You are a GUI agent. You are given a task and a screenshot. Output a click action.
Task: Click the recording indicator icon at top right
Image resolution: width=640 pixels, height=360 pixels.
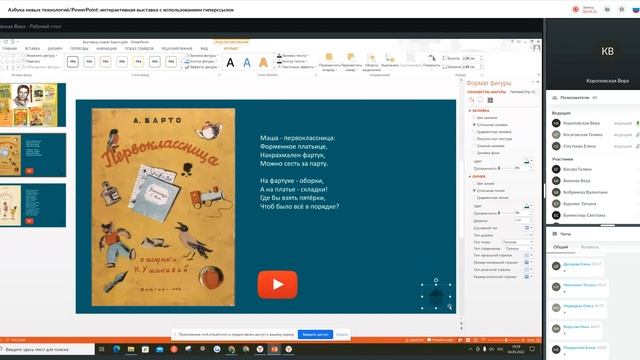(576, 9)
